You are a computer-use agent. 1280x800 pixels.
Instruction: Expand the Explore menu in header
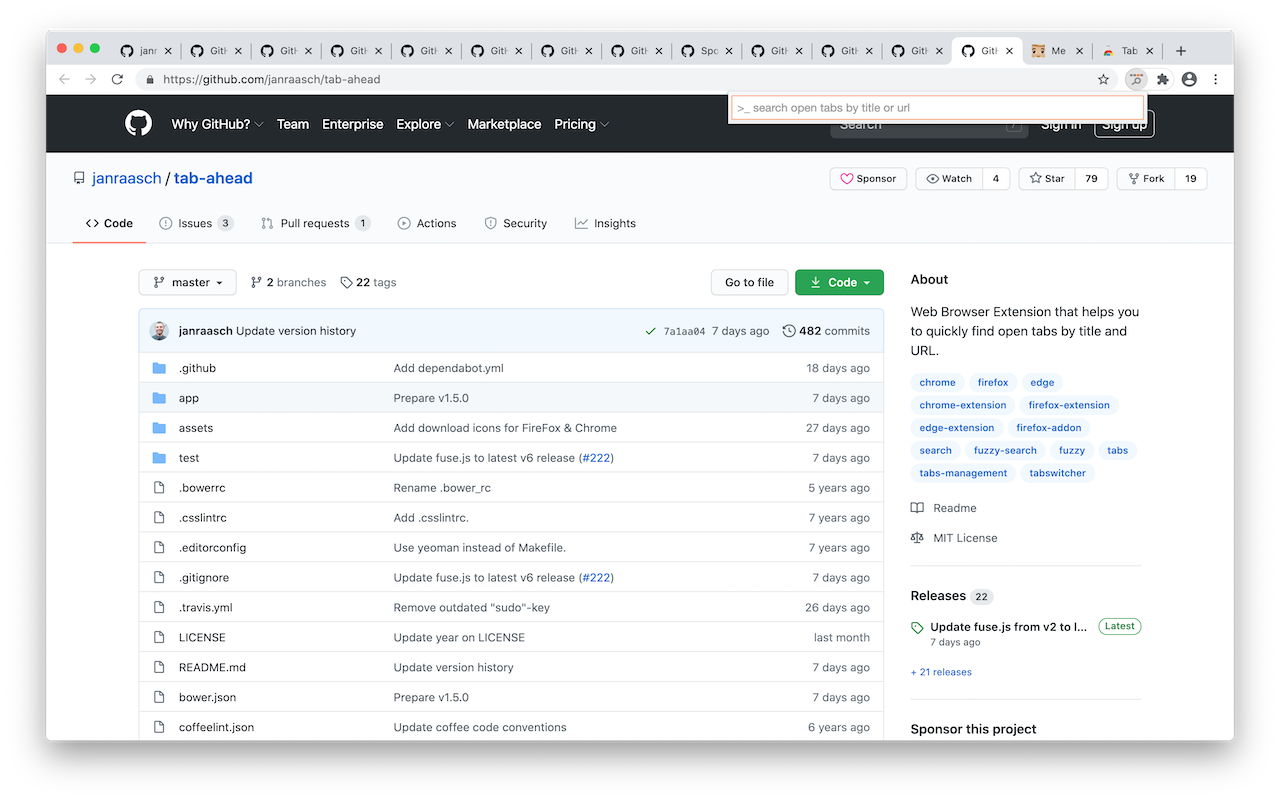(x=425, y=124)
